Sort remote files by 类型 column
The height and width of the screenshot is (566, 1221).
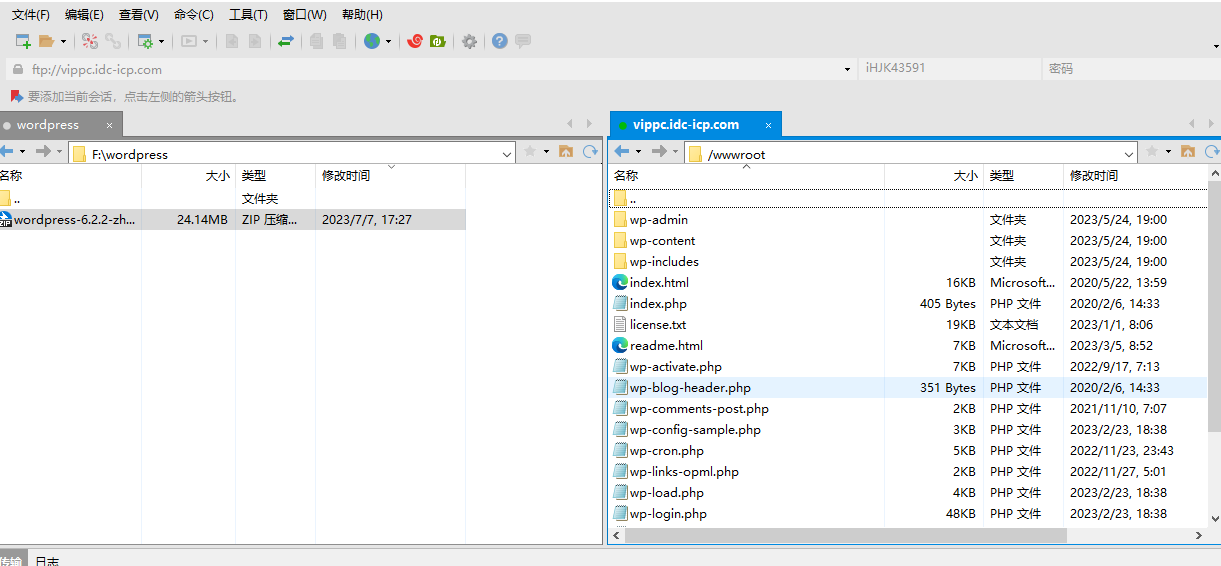pos(1023,176)
